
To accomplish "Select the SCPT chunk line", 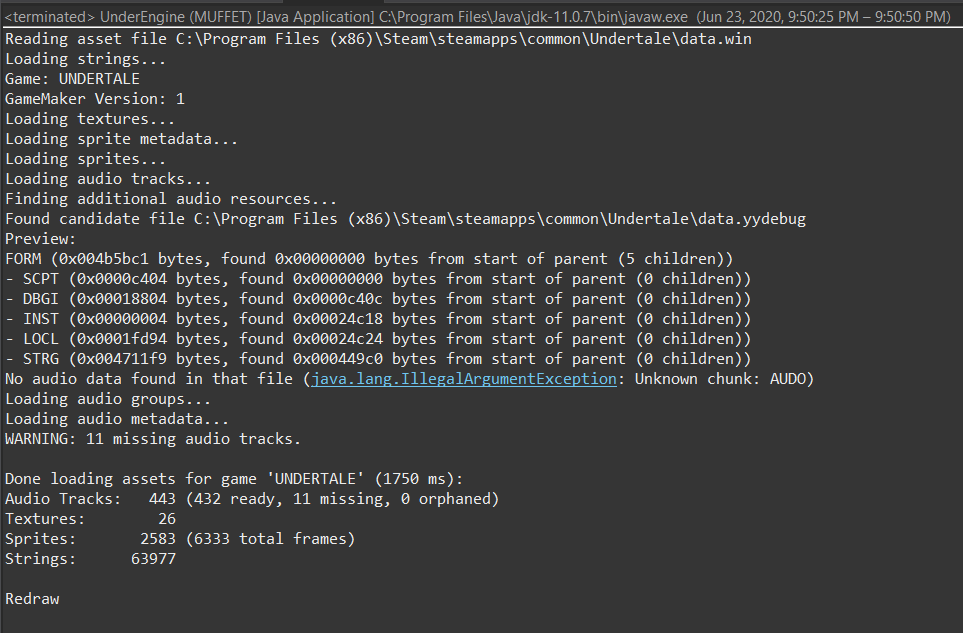I will (x=378, y=279).
